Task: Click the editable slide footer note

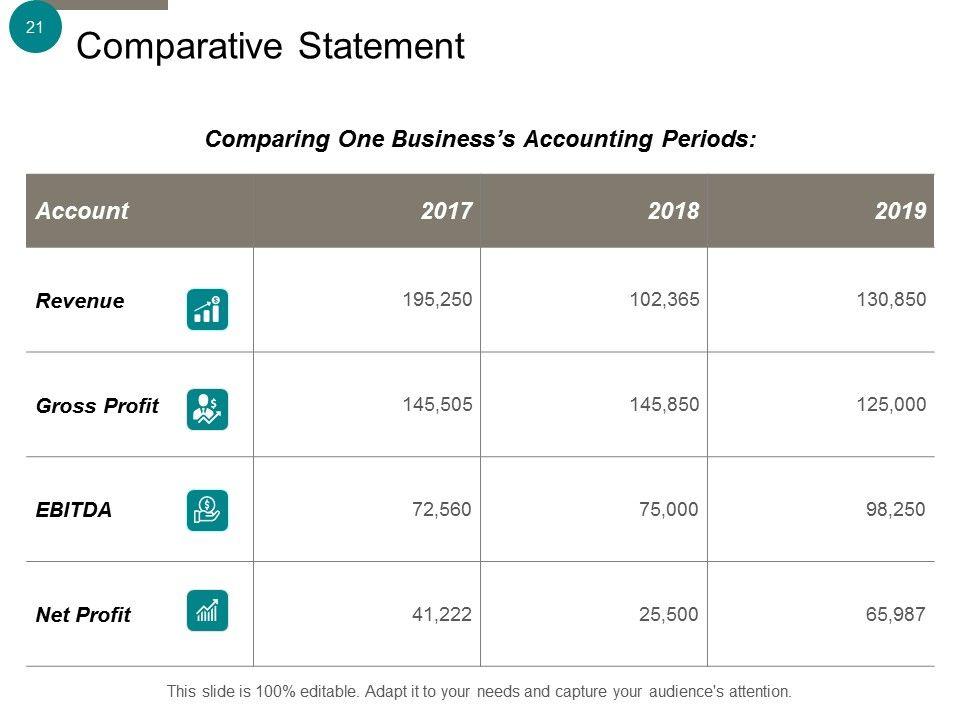Action: [x=479, y=691]
